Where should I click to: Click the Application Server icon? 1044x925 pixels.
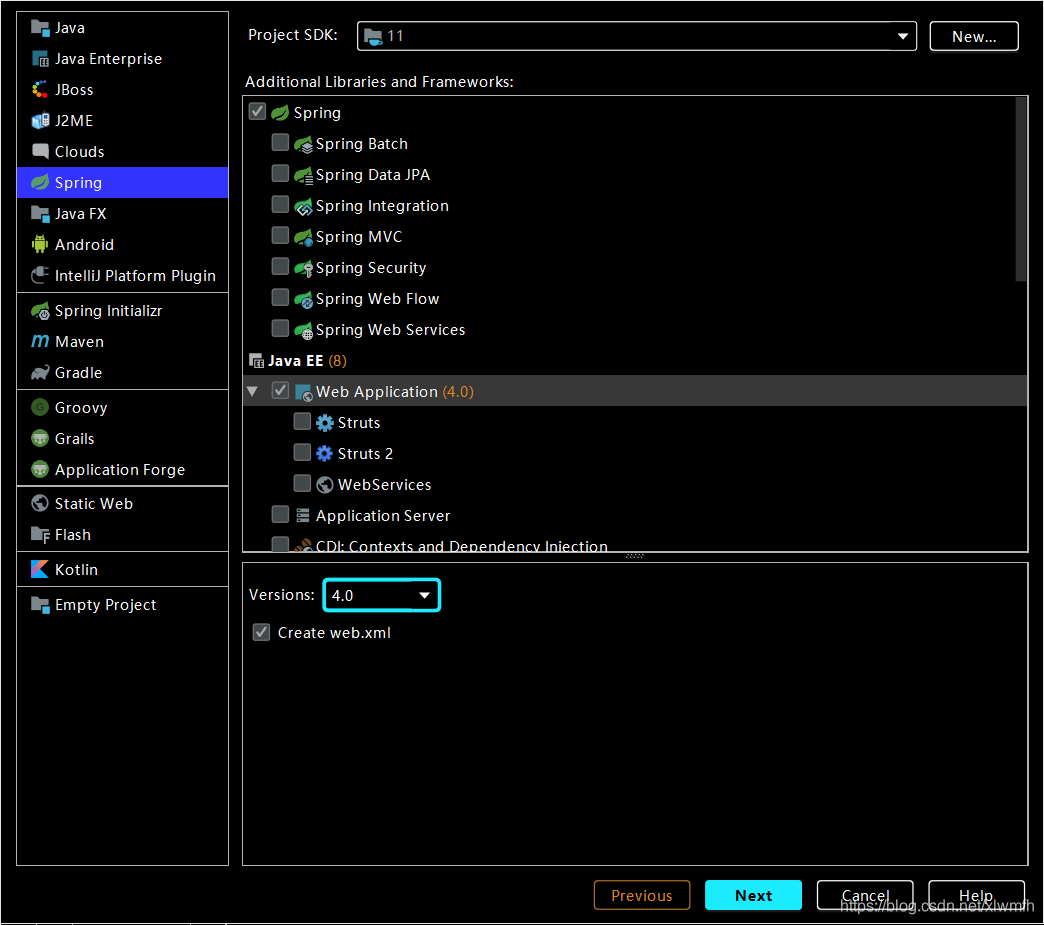(303, 515)
